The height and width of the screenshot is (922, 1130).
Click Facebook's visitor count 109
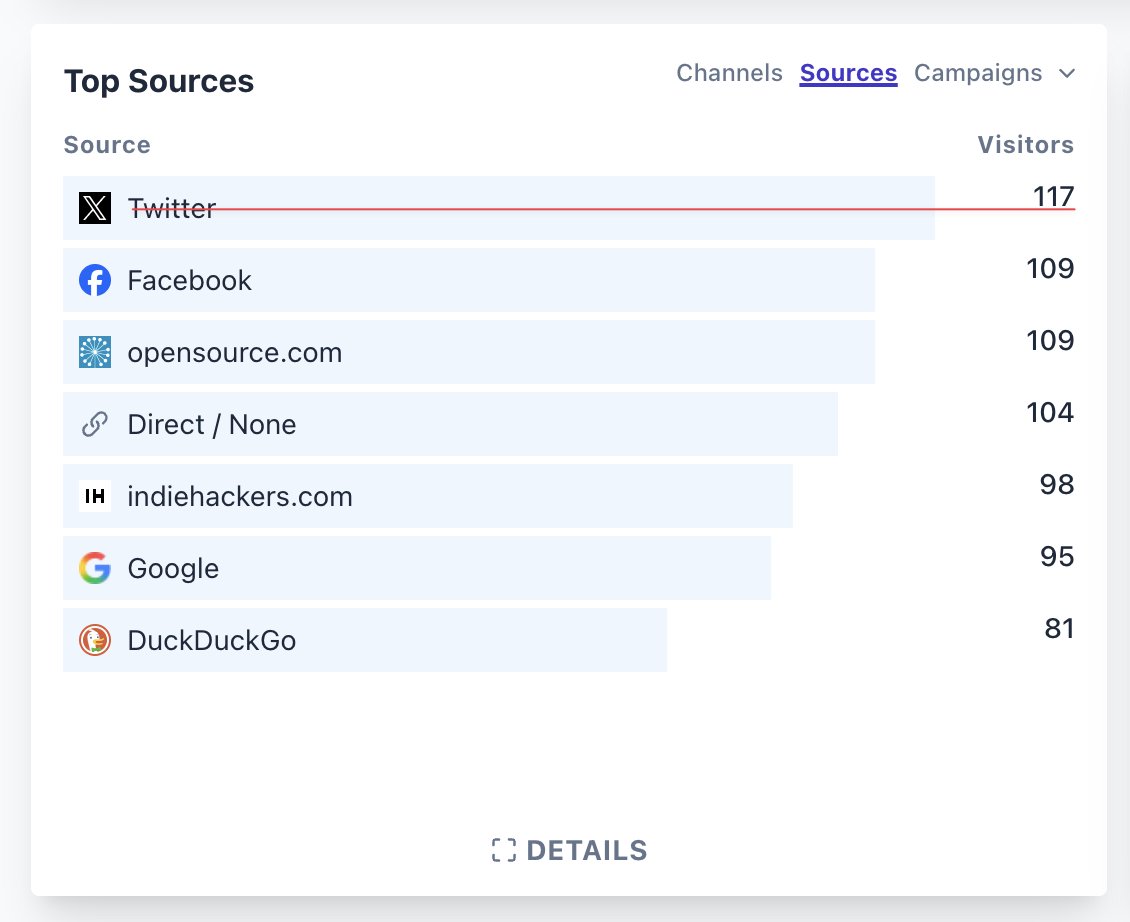1050,268
